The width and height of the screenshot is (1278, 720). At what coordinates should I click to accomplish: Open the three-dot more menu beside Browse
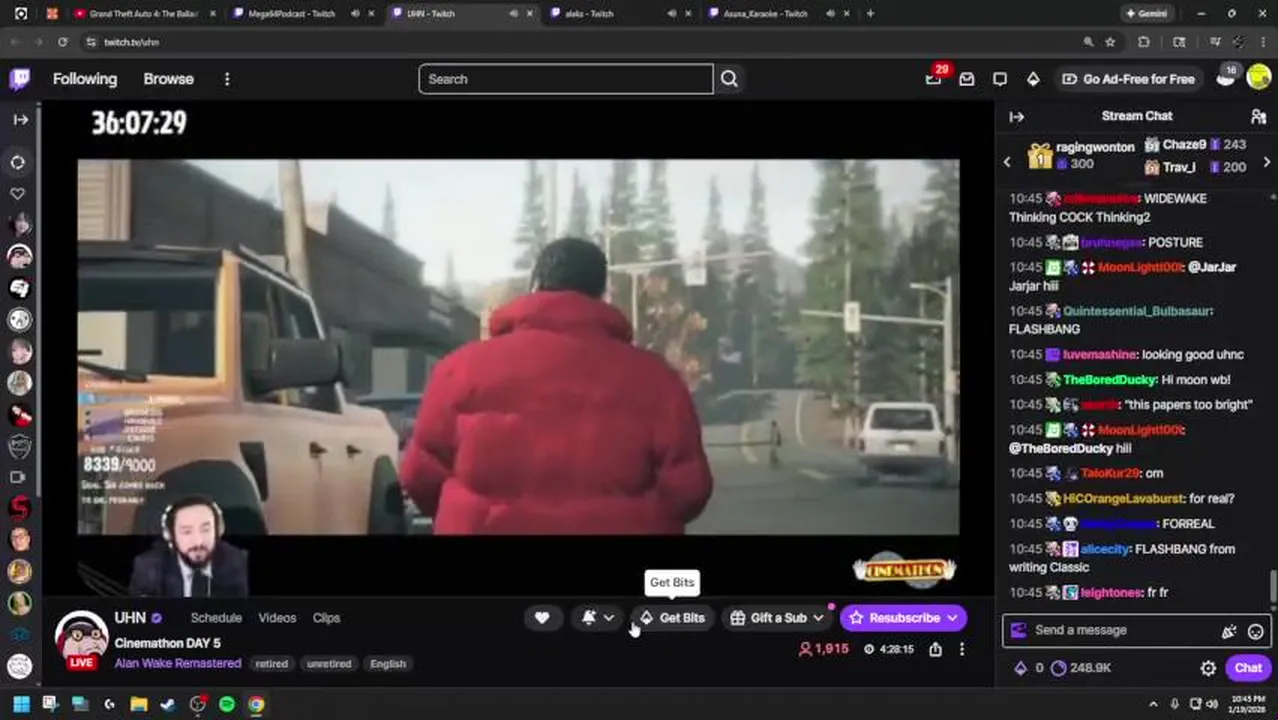click(227, 79)
